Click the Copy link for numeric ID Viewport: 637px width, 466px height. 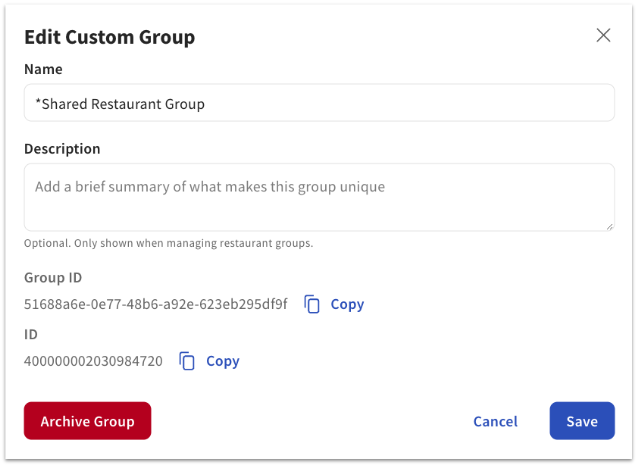[x=223, y=361]
